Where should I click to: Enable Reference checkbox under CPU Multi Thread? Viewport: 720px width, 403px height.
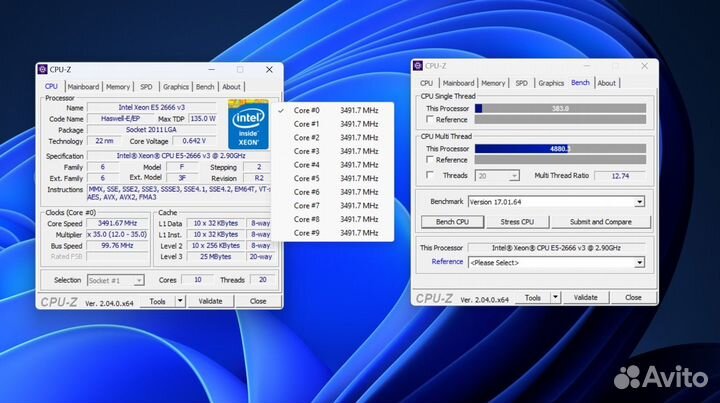pyautogui.click(x=430, y=160)
